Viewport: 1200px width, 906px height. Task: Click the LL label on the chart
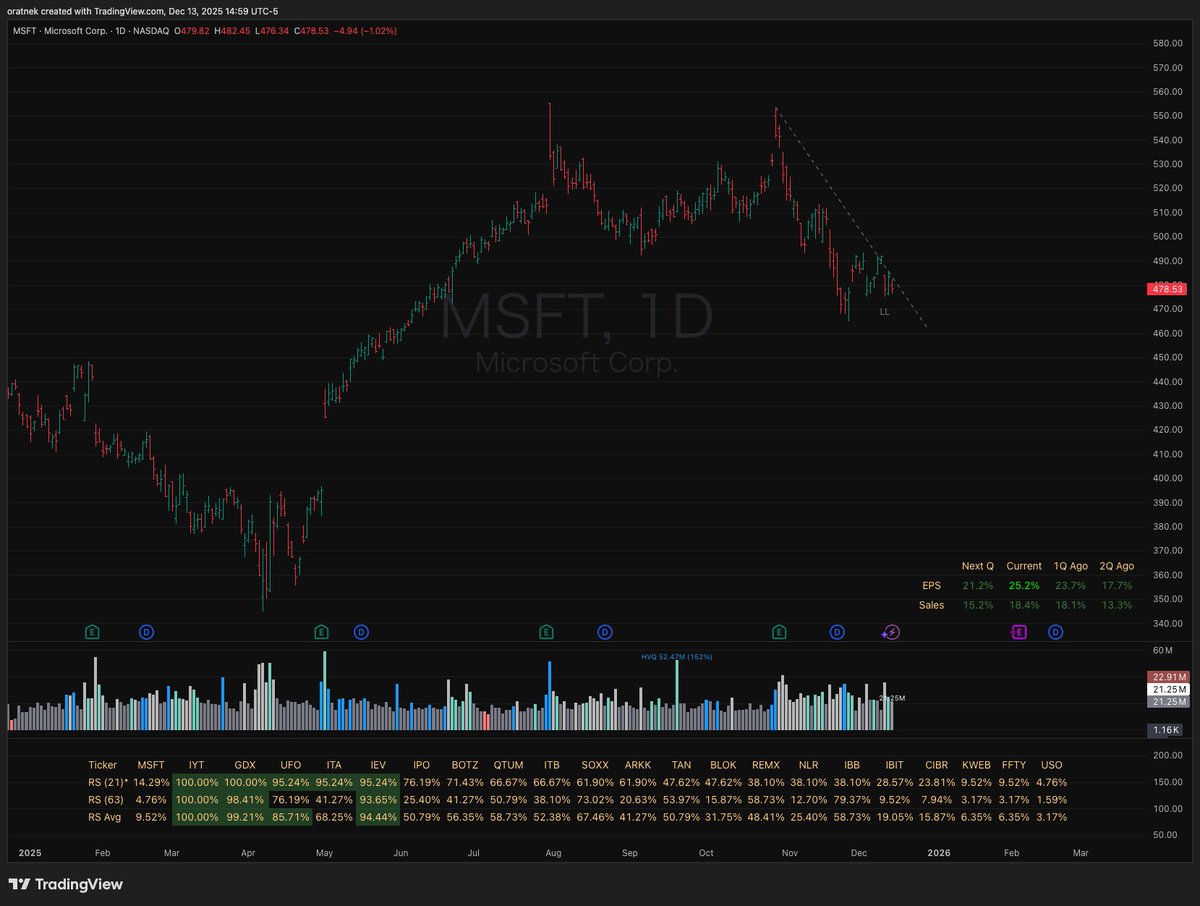click(x=884, y=312)
